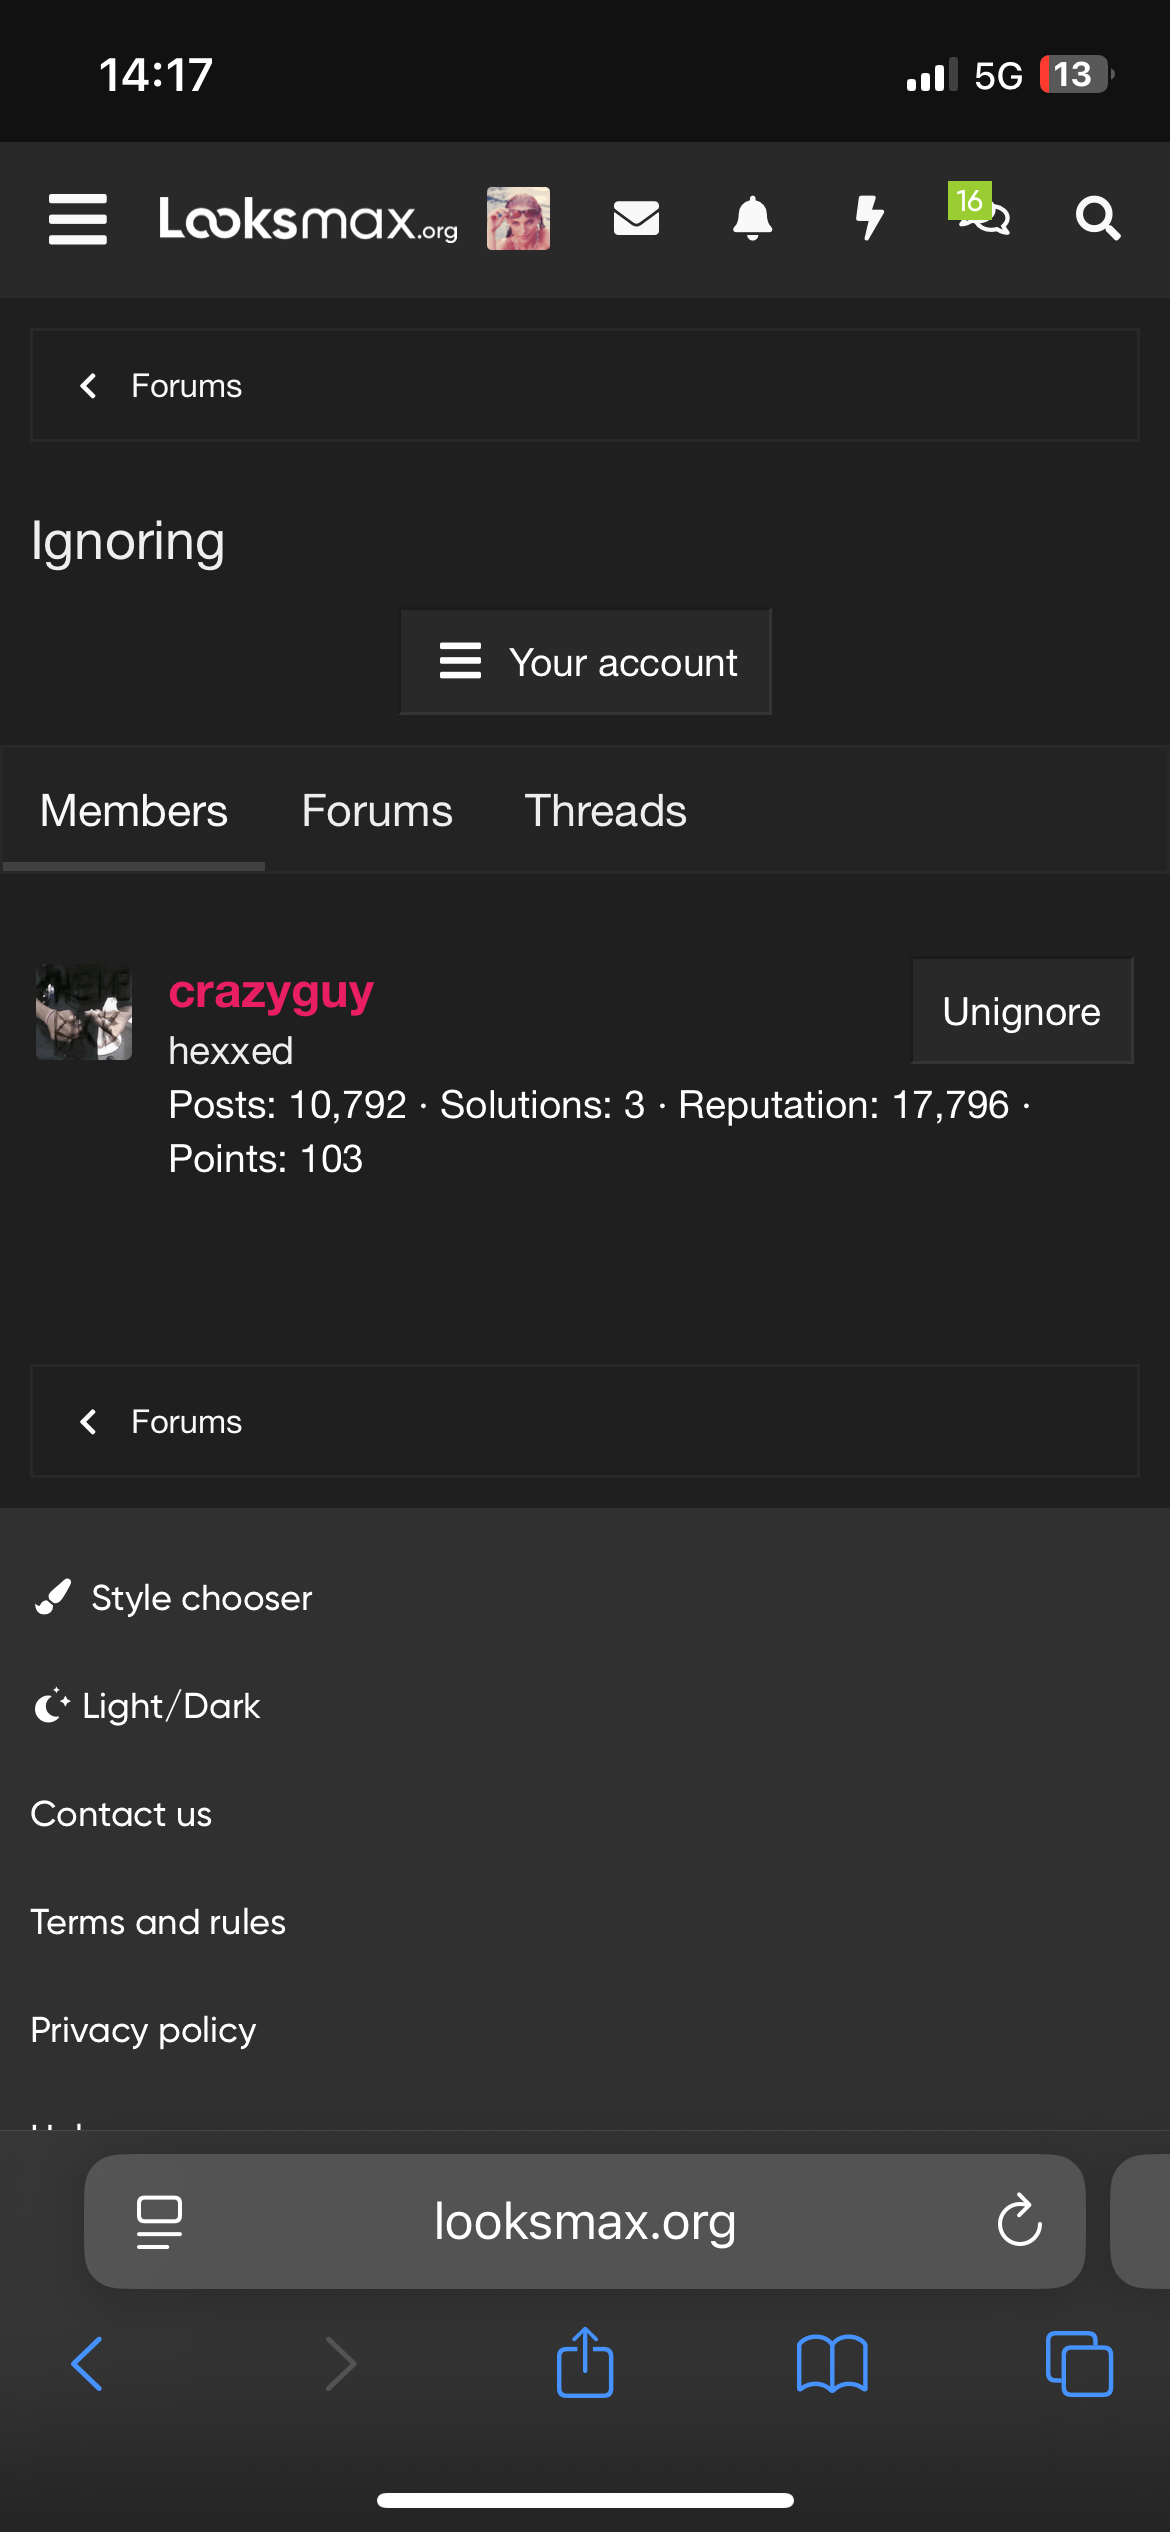Open Safari bookmarks book icon
This screenshot has height=2532, width=1170.
(x=832, y=2364)
